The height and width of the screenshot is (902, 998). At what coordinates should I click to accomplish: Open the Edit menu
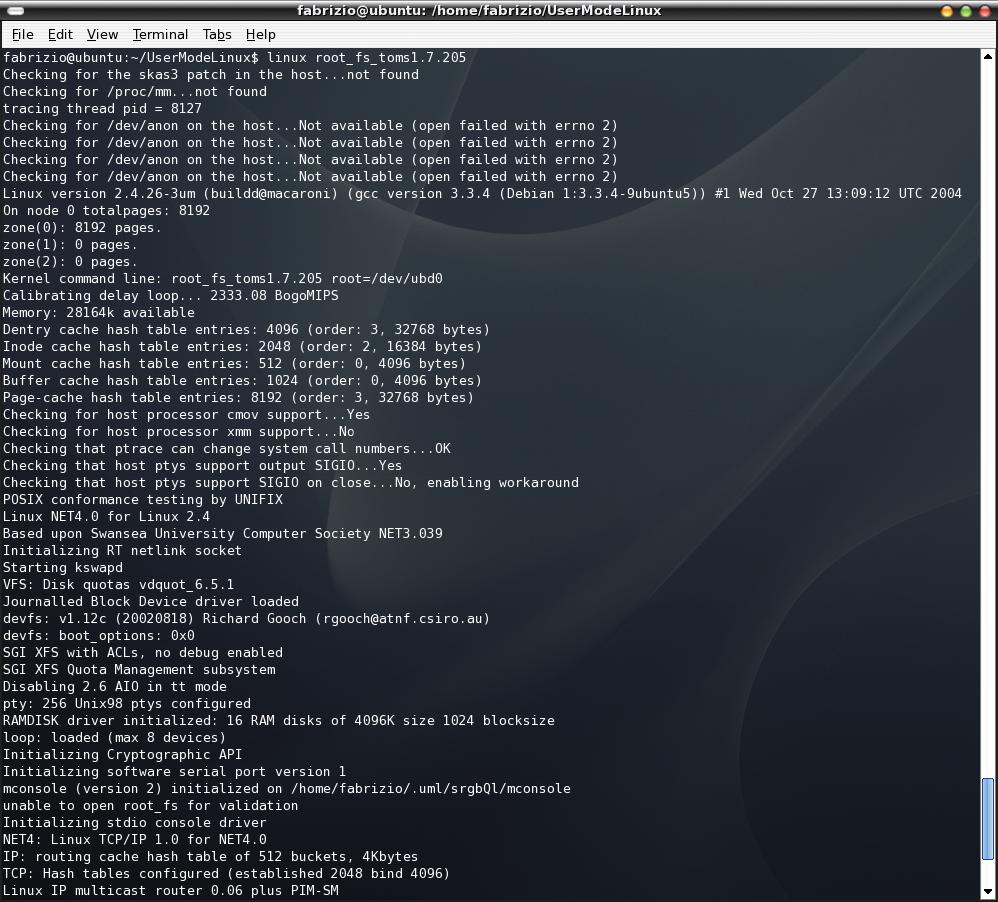[60, 34]
